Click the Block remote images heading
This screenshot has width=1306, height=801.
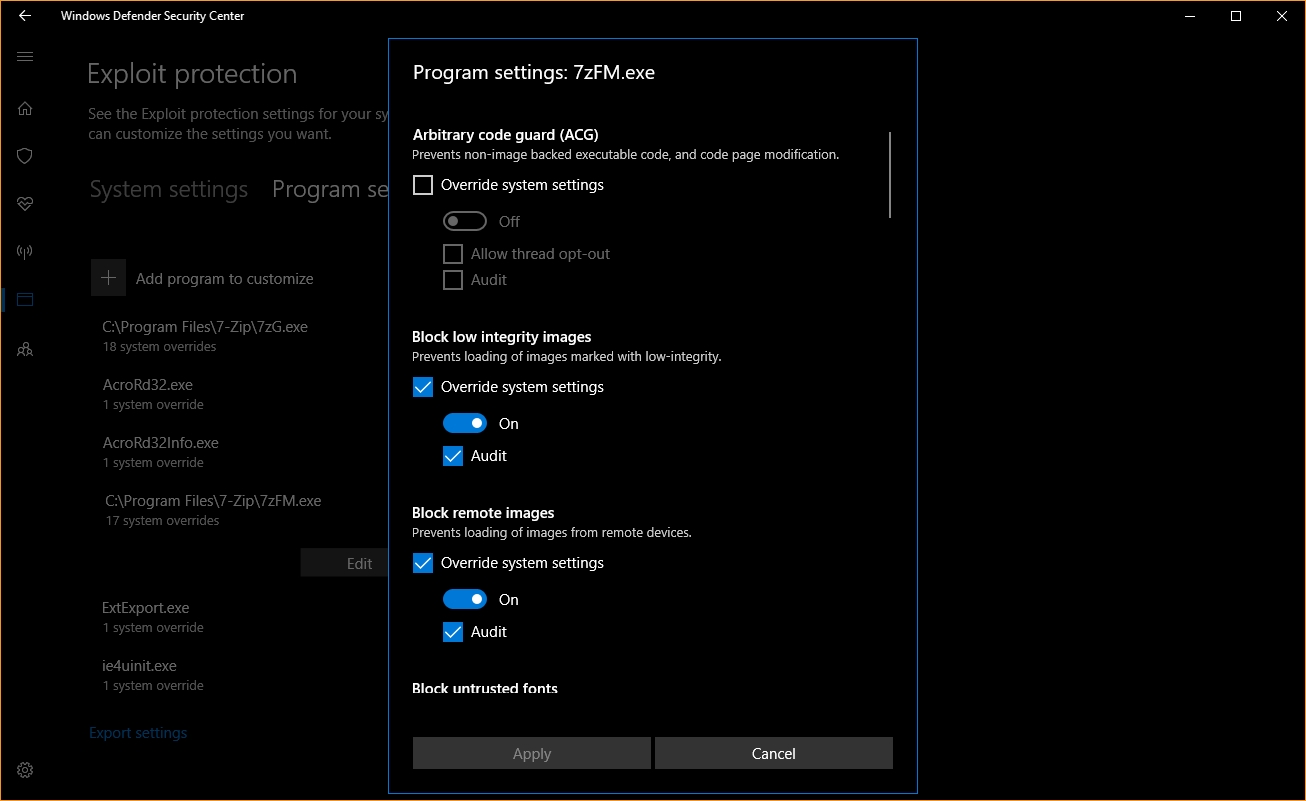pyautogui.click(x=483, y=513)
